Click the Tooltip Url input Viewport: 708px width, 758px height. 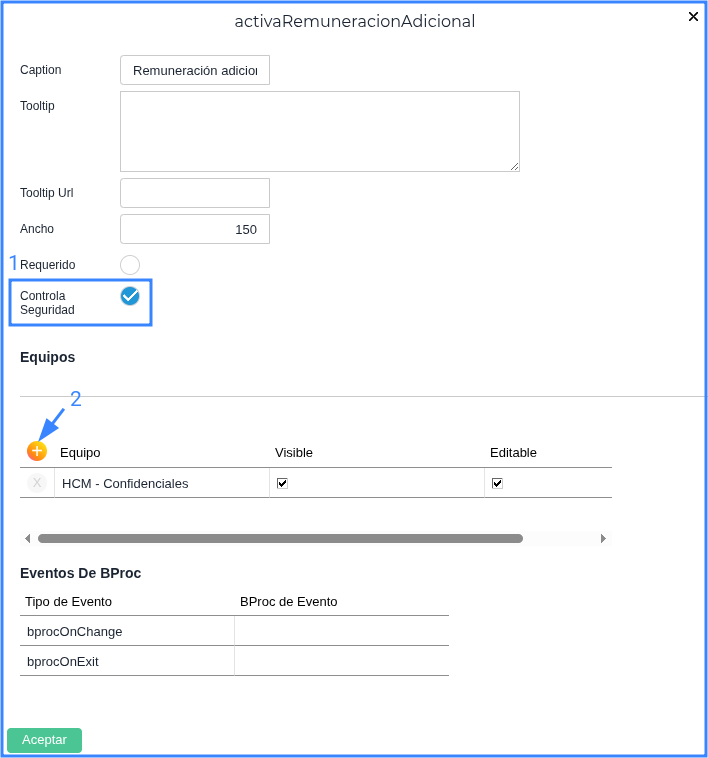(x=195, y=193)
